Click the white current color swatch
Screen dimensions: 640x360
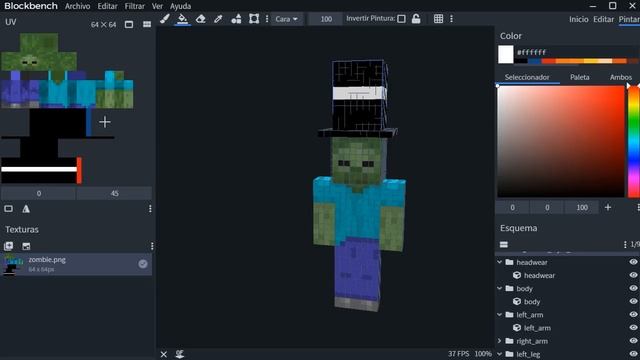tap(506, 54)
